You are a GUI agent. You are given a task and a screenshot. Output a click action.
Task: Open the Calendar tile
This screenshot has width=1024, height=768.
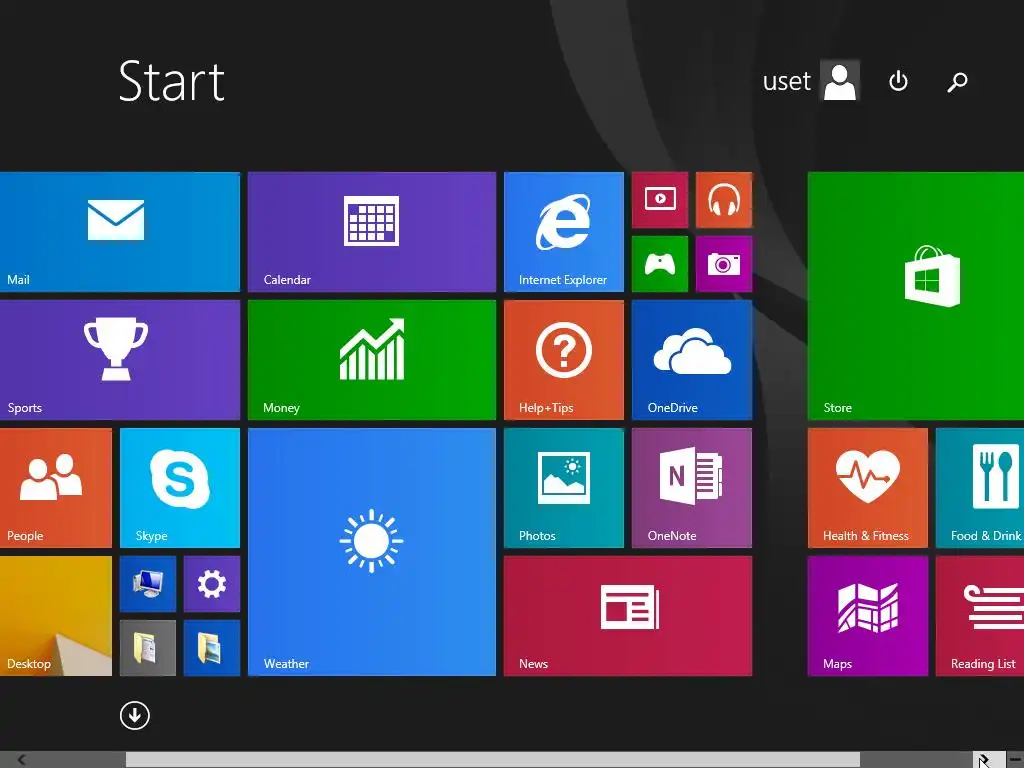[x=372, y=232]
